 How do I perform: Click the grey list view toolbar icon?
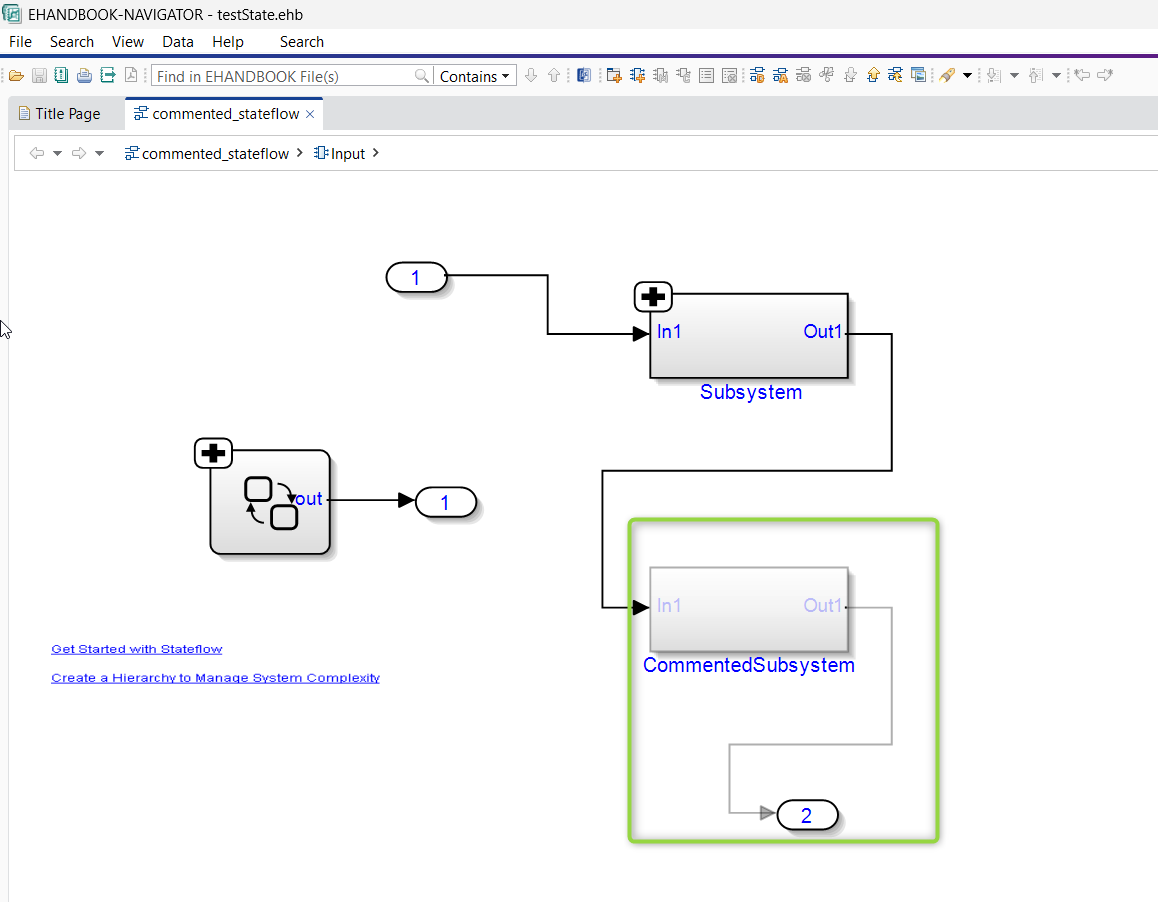coord(706,75)
